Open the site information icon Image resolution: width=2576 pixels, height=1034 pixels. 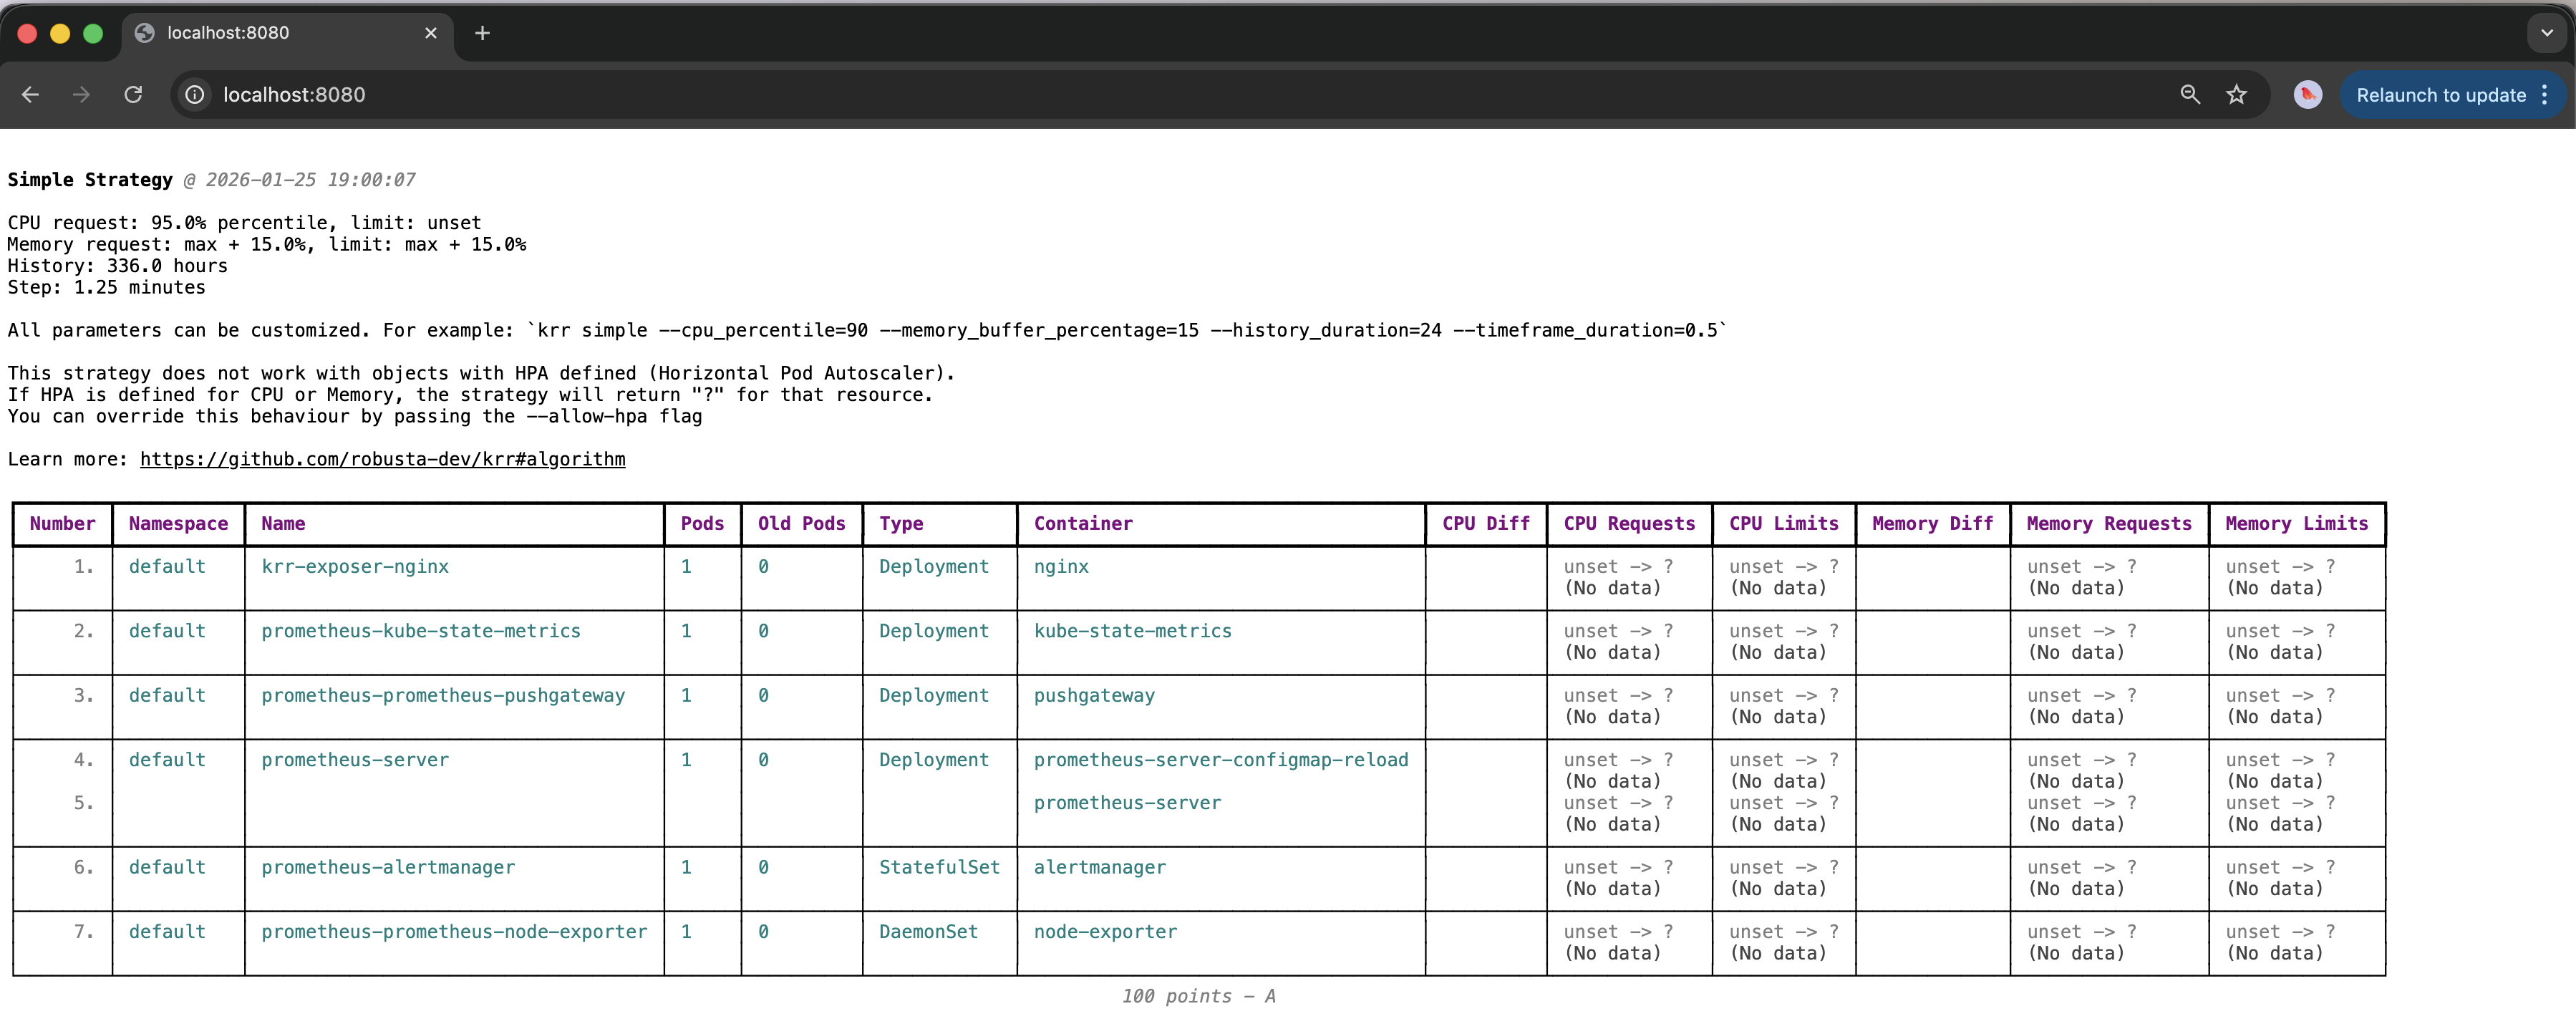(x=195, y=94)
